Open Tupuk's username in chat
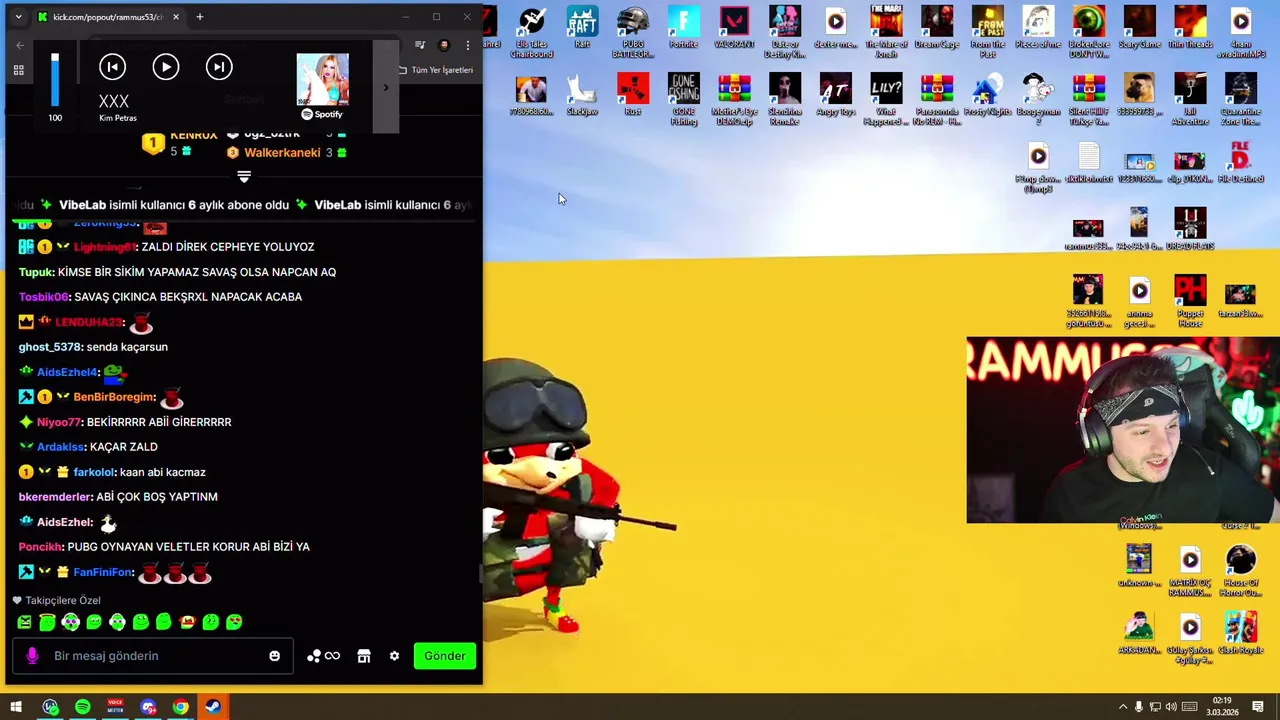The height and width of the screenshot is (720, 1280). pos(36,272)
